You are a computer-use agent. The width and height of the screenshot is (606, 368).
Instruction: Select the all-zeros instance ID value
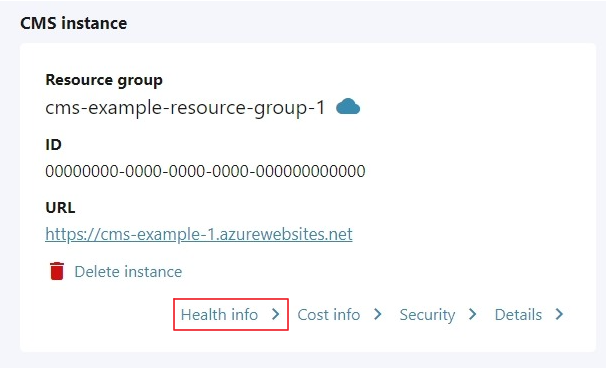205,171
